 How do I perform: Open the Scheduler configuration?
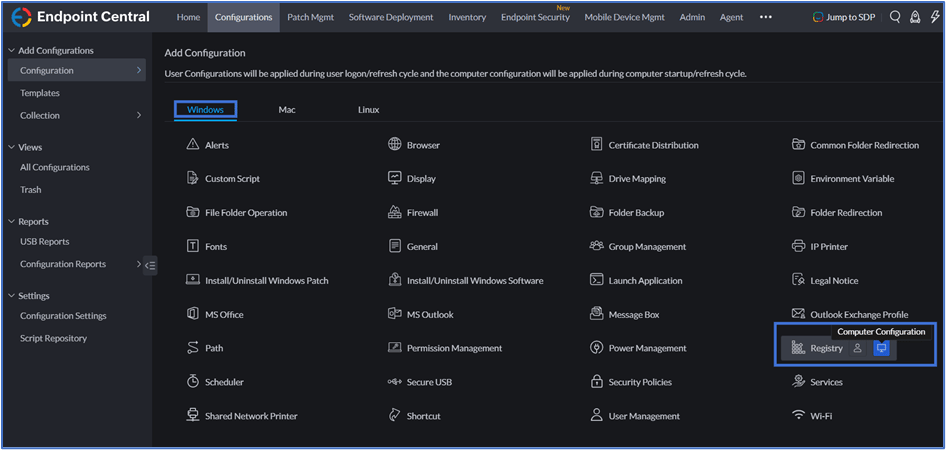(215, 382)
